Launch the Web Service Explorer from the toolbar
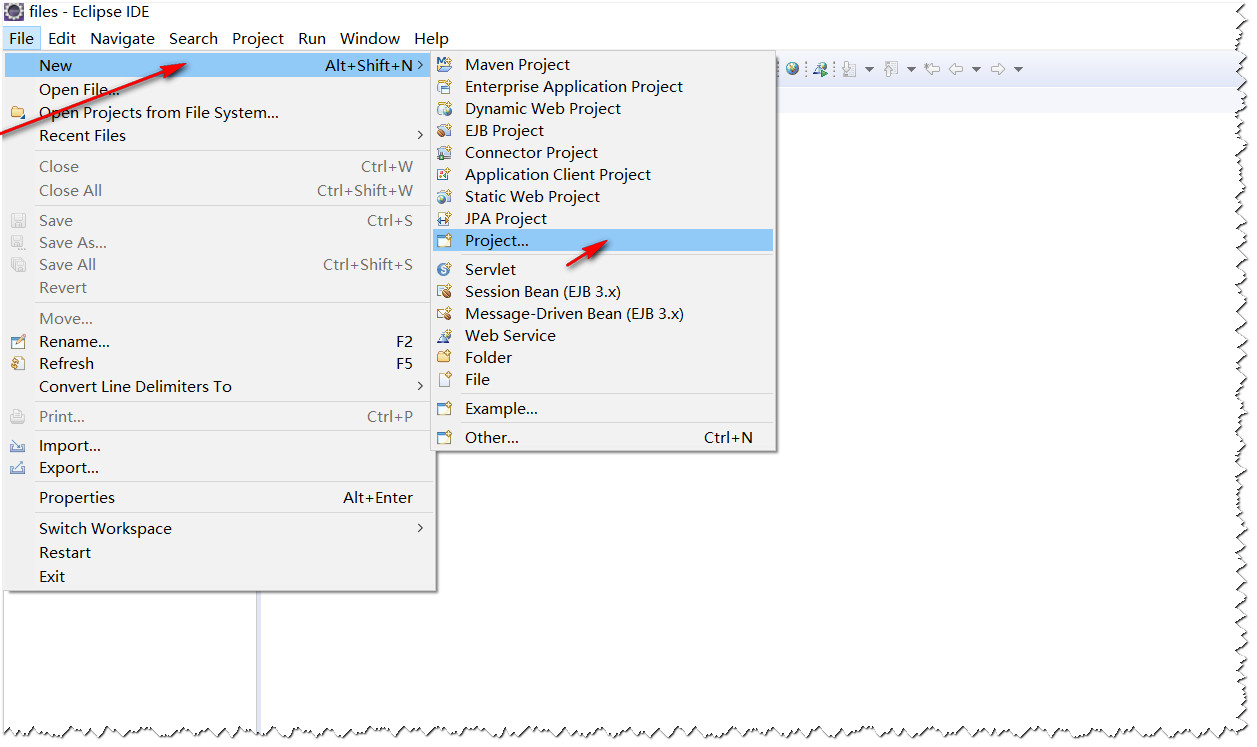The image size is (1257, 747). [820, 68]
